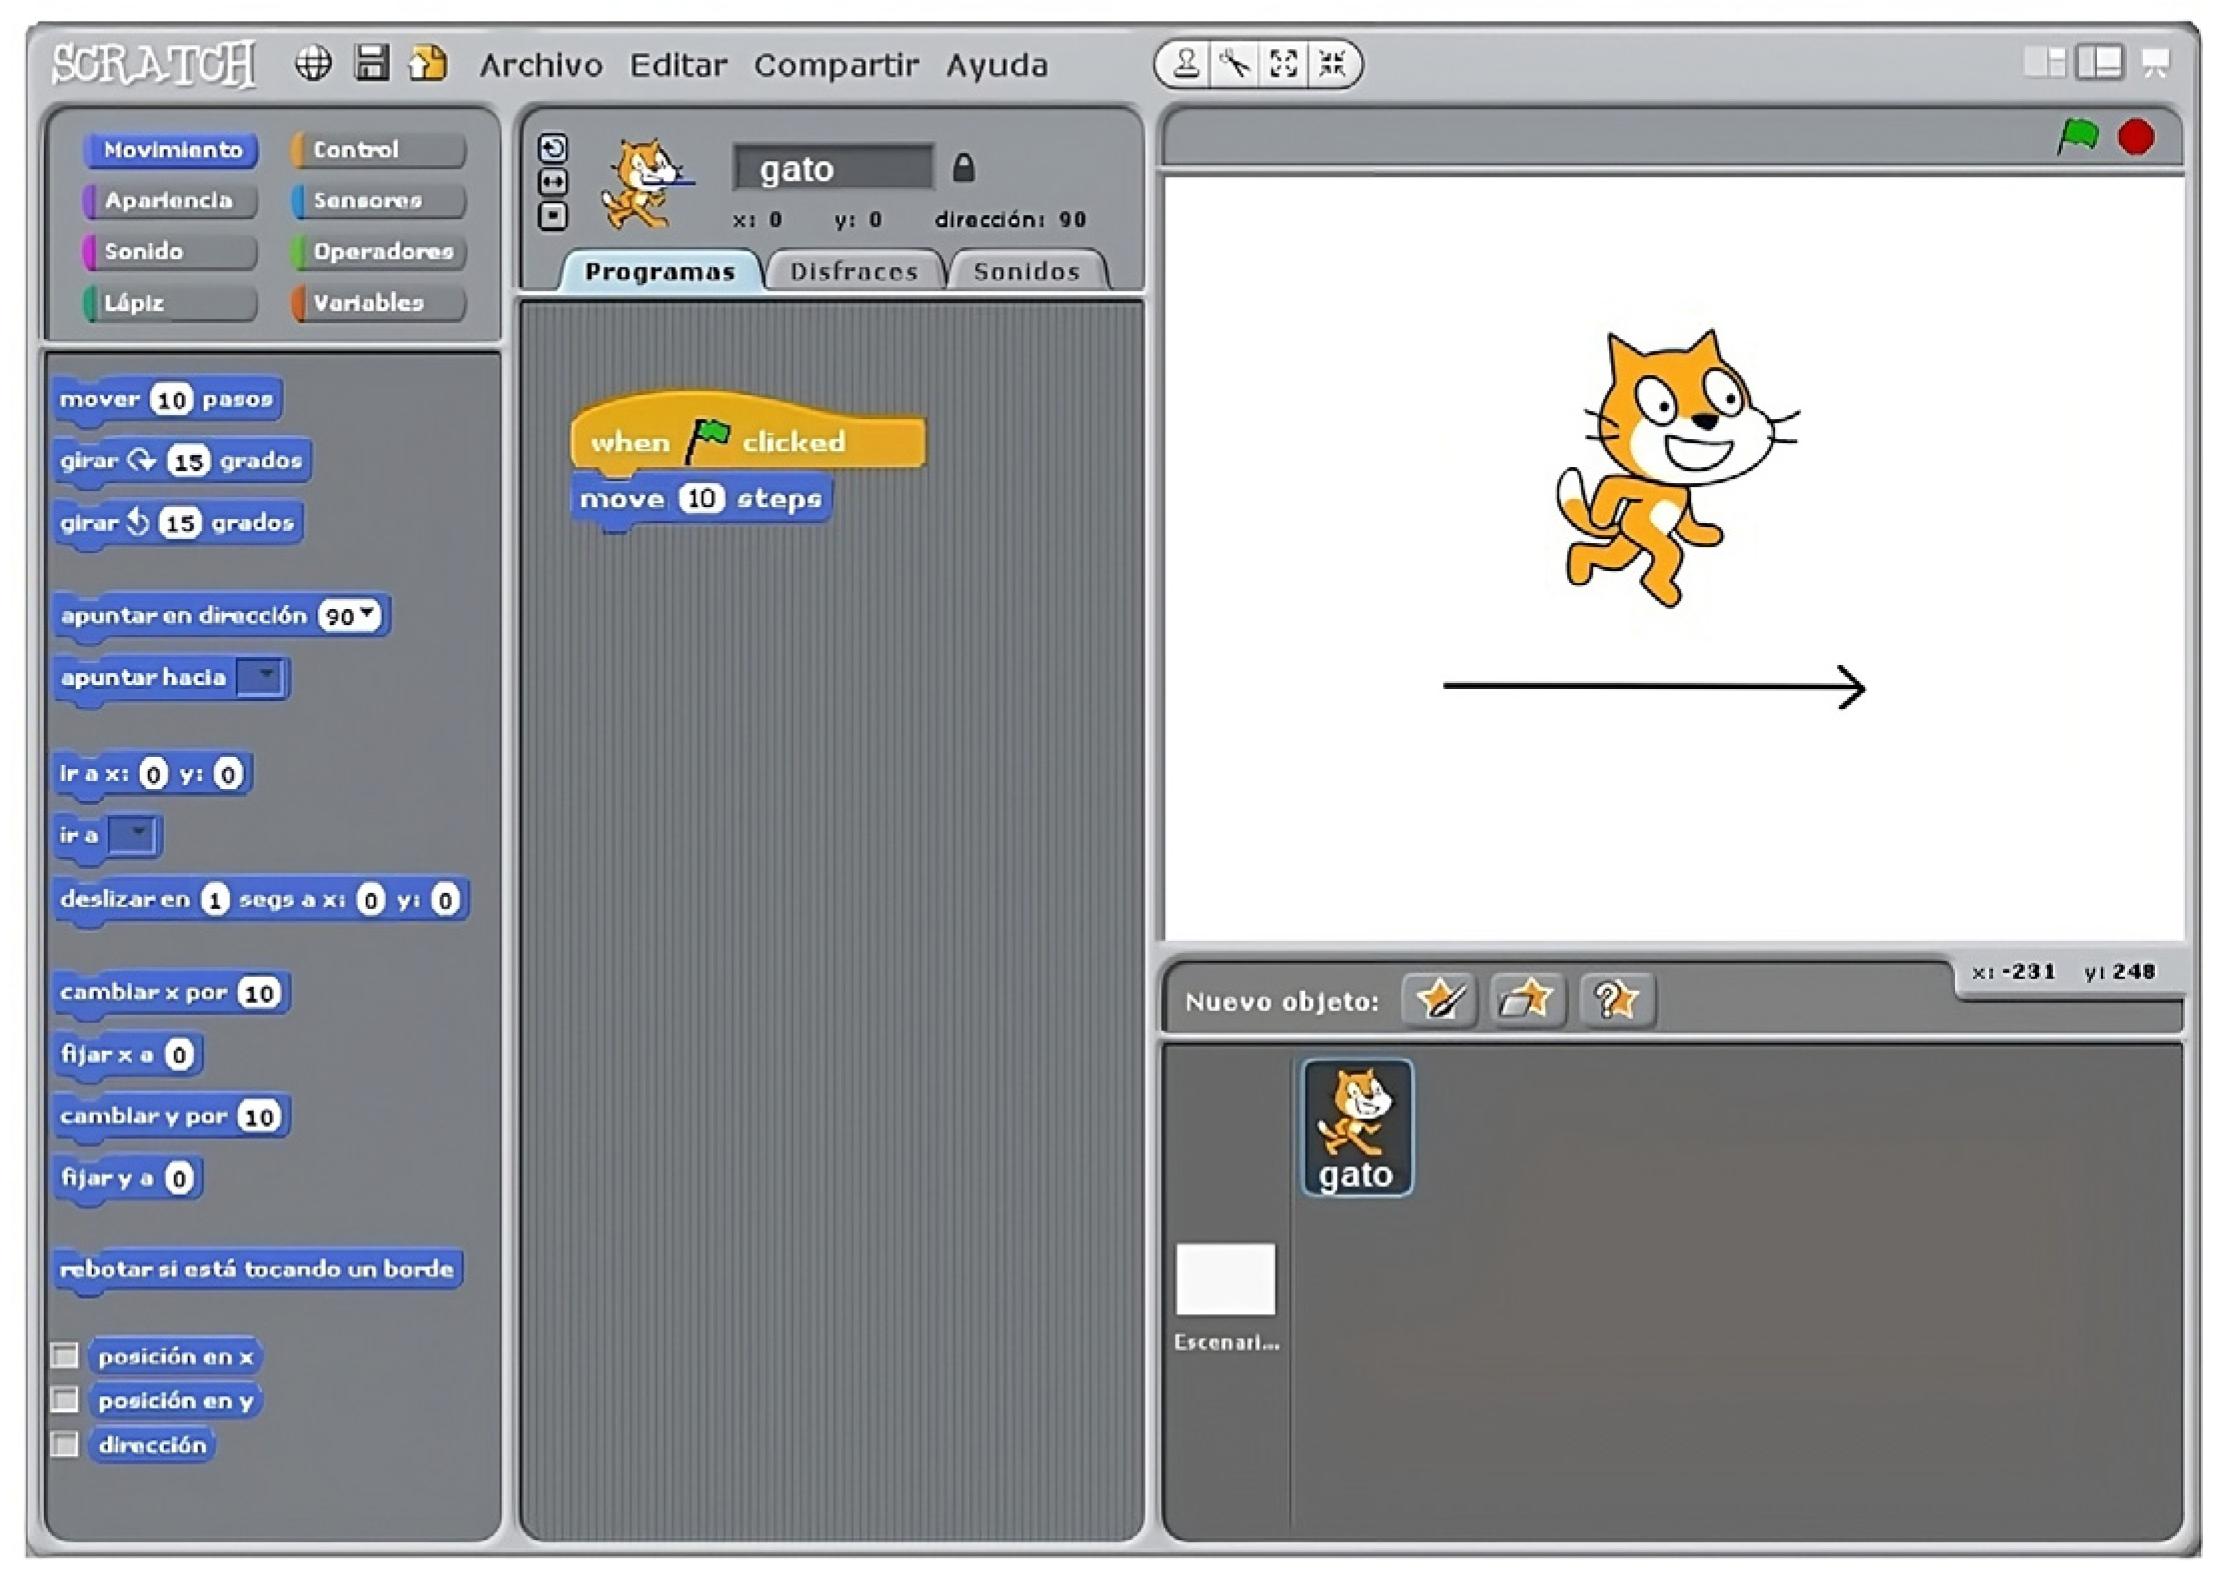2219x1577 pixels.
Task: Open the ir a destination dropdown
Action: click(x=136, y=833)
